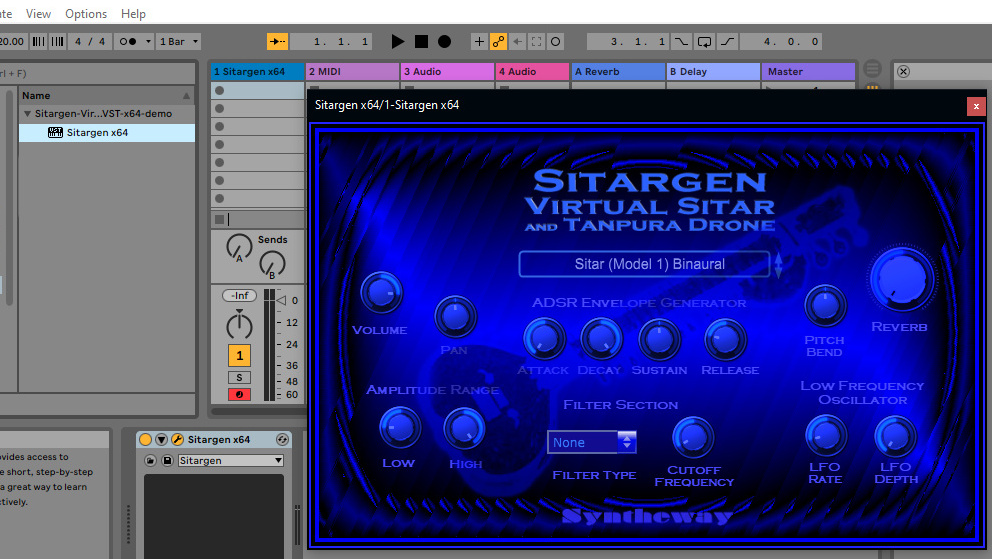Click the MIDI Arrangement Overdub plus icon
The image size is (992, 559).
tap(479, 42)
